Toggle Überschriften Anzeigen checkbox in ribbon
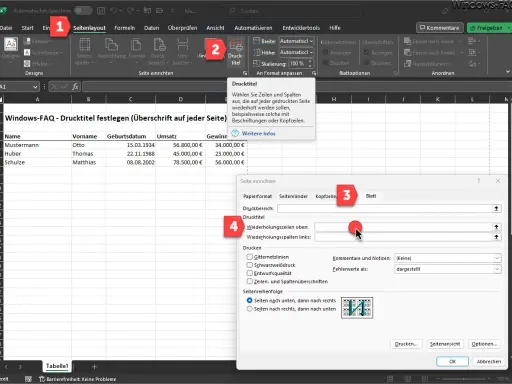512x384 pixels. pyautogui.click(x=366, y=53)
